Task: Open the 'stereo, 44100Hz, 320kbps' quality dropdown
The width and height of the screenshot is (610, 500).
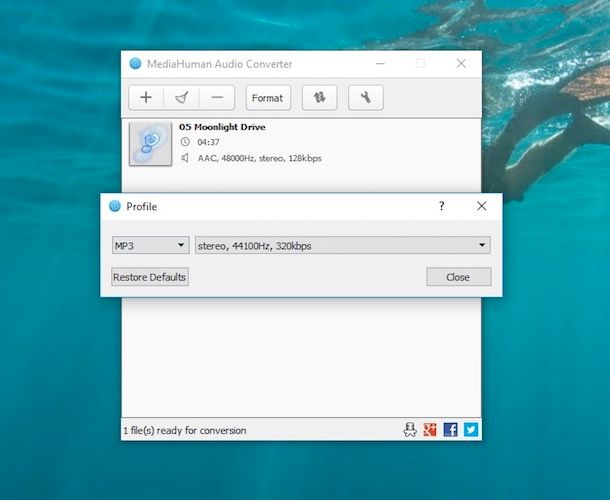Action: point(343,246)
